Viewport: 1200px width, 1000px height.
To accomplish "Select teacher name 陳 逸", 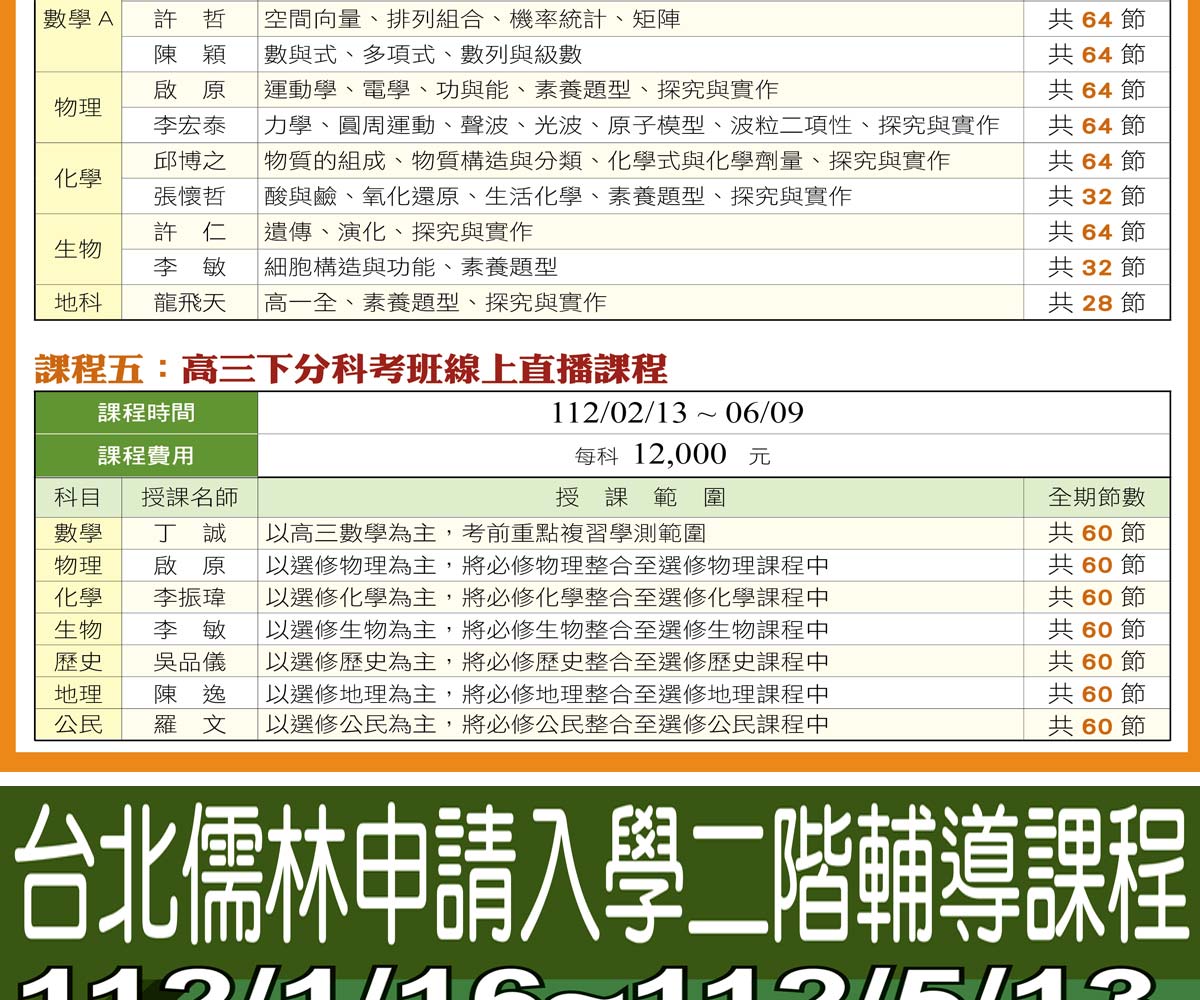I will click(190, 693).
